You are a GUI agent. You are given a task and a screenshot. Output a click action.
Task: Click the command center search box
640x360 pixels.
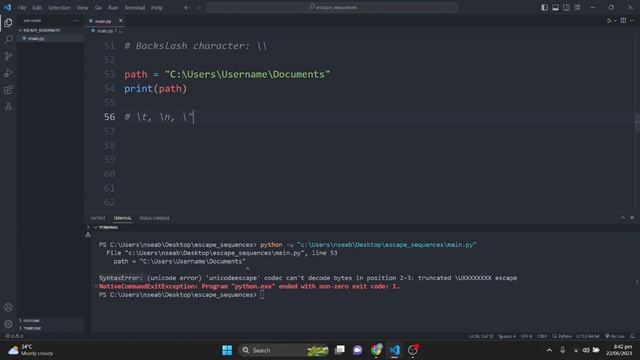332,7
